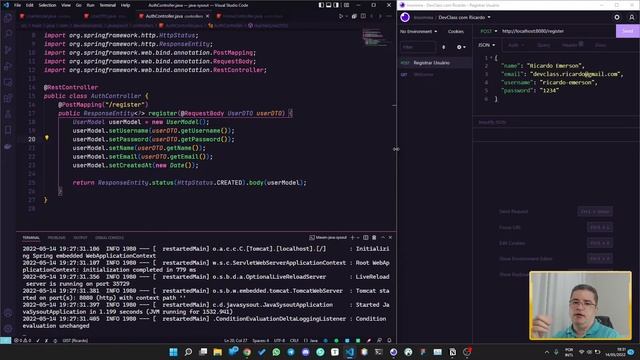Open the Selection menu
This screenshot has height=360, width=640.
tap(47, 5)
